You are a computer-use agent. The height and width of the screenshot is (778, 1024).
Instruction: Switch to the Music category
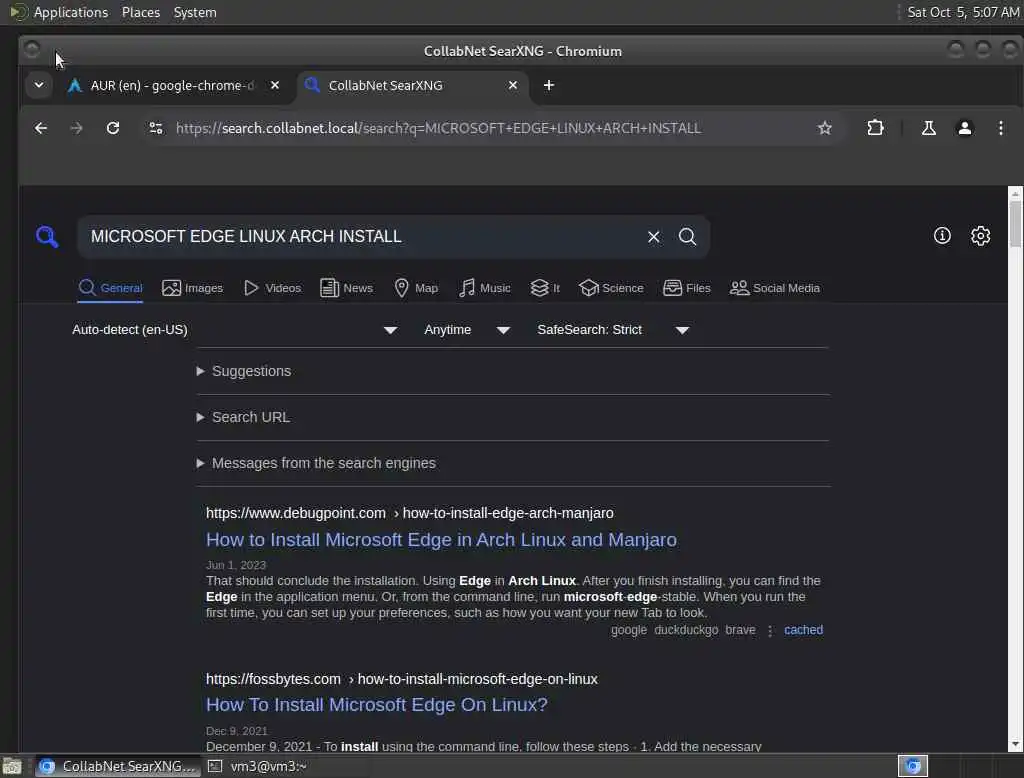coord(485,288)
